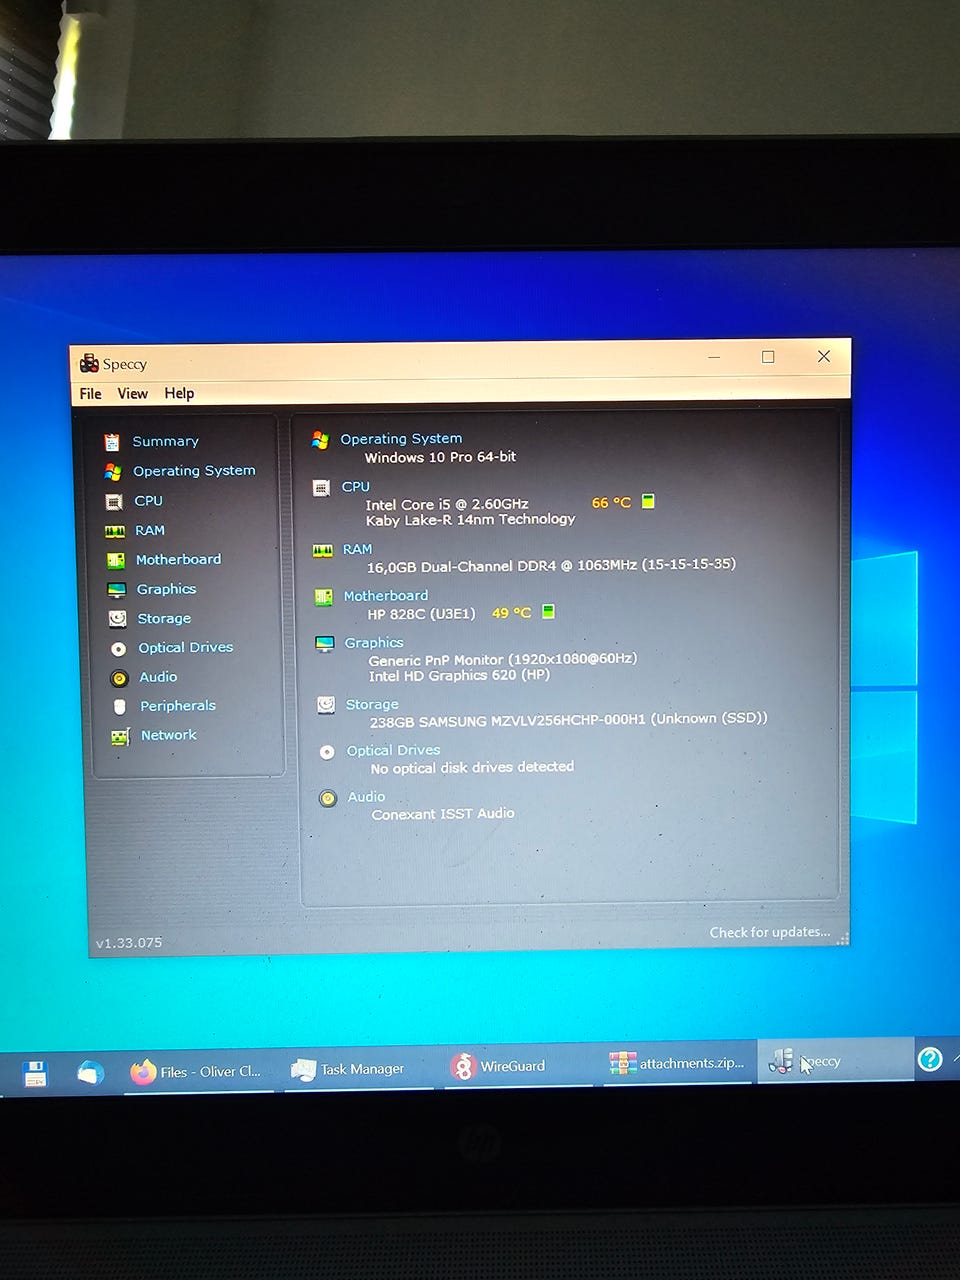The image size is (960, 1280).
Task: Click the Motherboard heading in summary panel
Action: 385,595
